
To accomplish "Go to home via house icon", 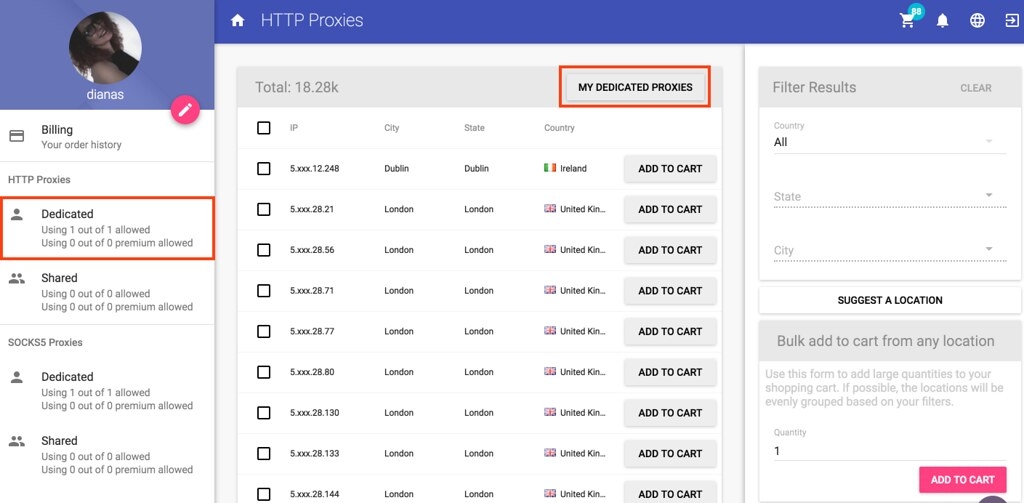I will pyautogui.click(x=238, y=21).
